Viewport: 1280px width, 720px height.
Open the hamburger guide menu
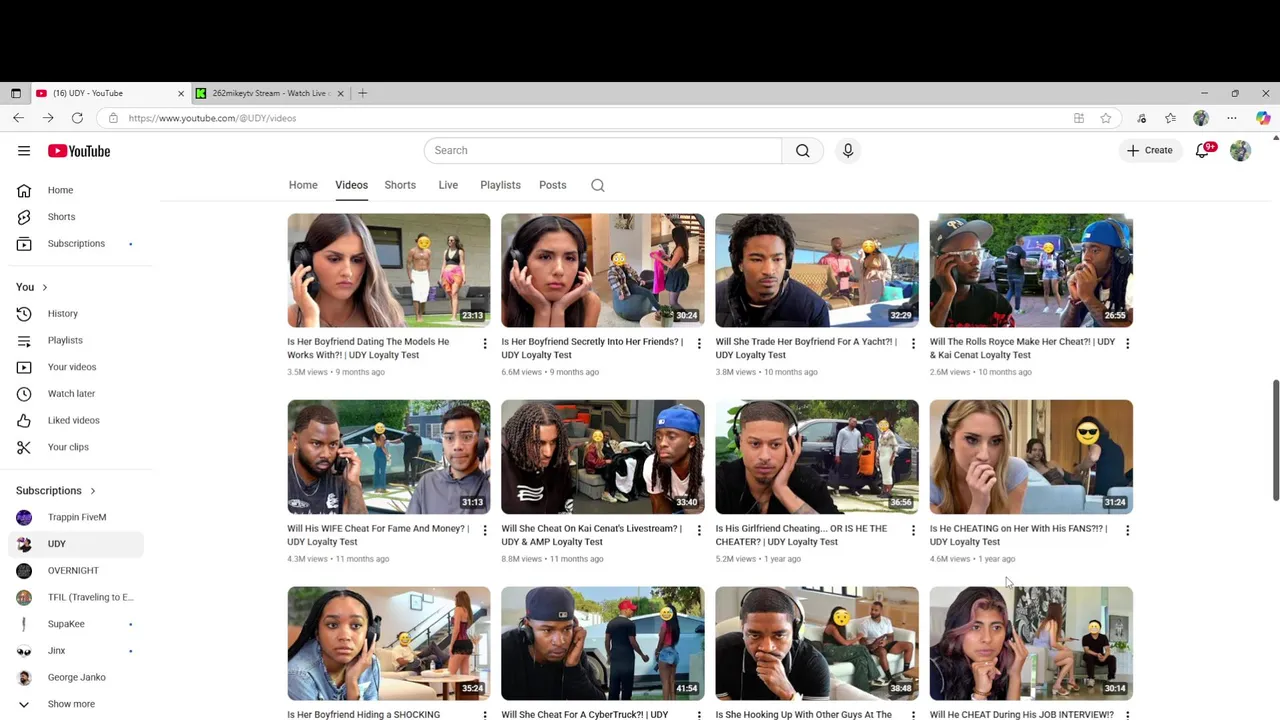(x=24, y=151)
